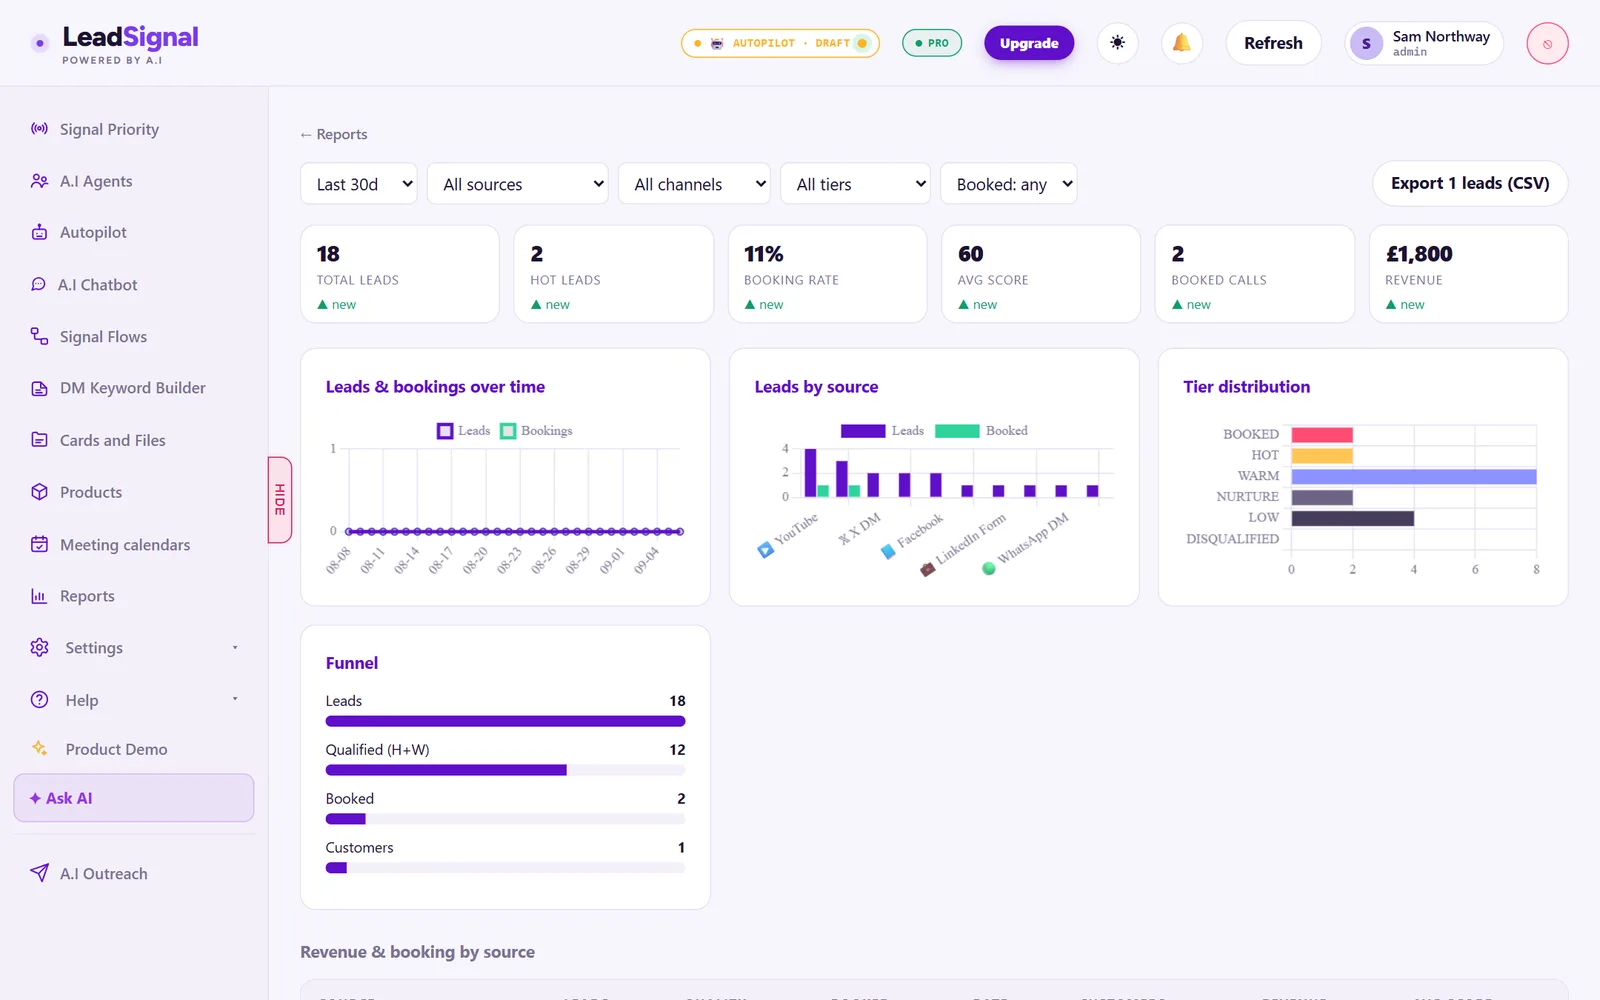Image resolution: width=1600 pixels, height=1000 pixels.
Task: Go back via the Reports link
Action: click(334, 134)
